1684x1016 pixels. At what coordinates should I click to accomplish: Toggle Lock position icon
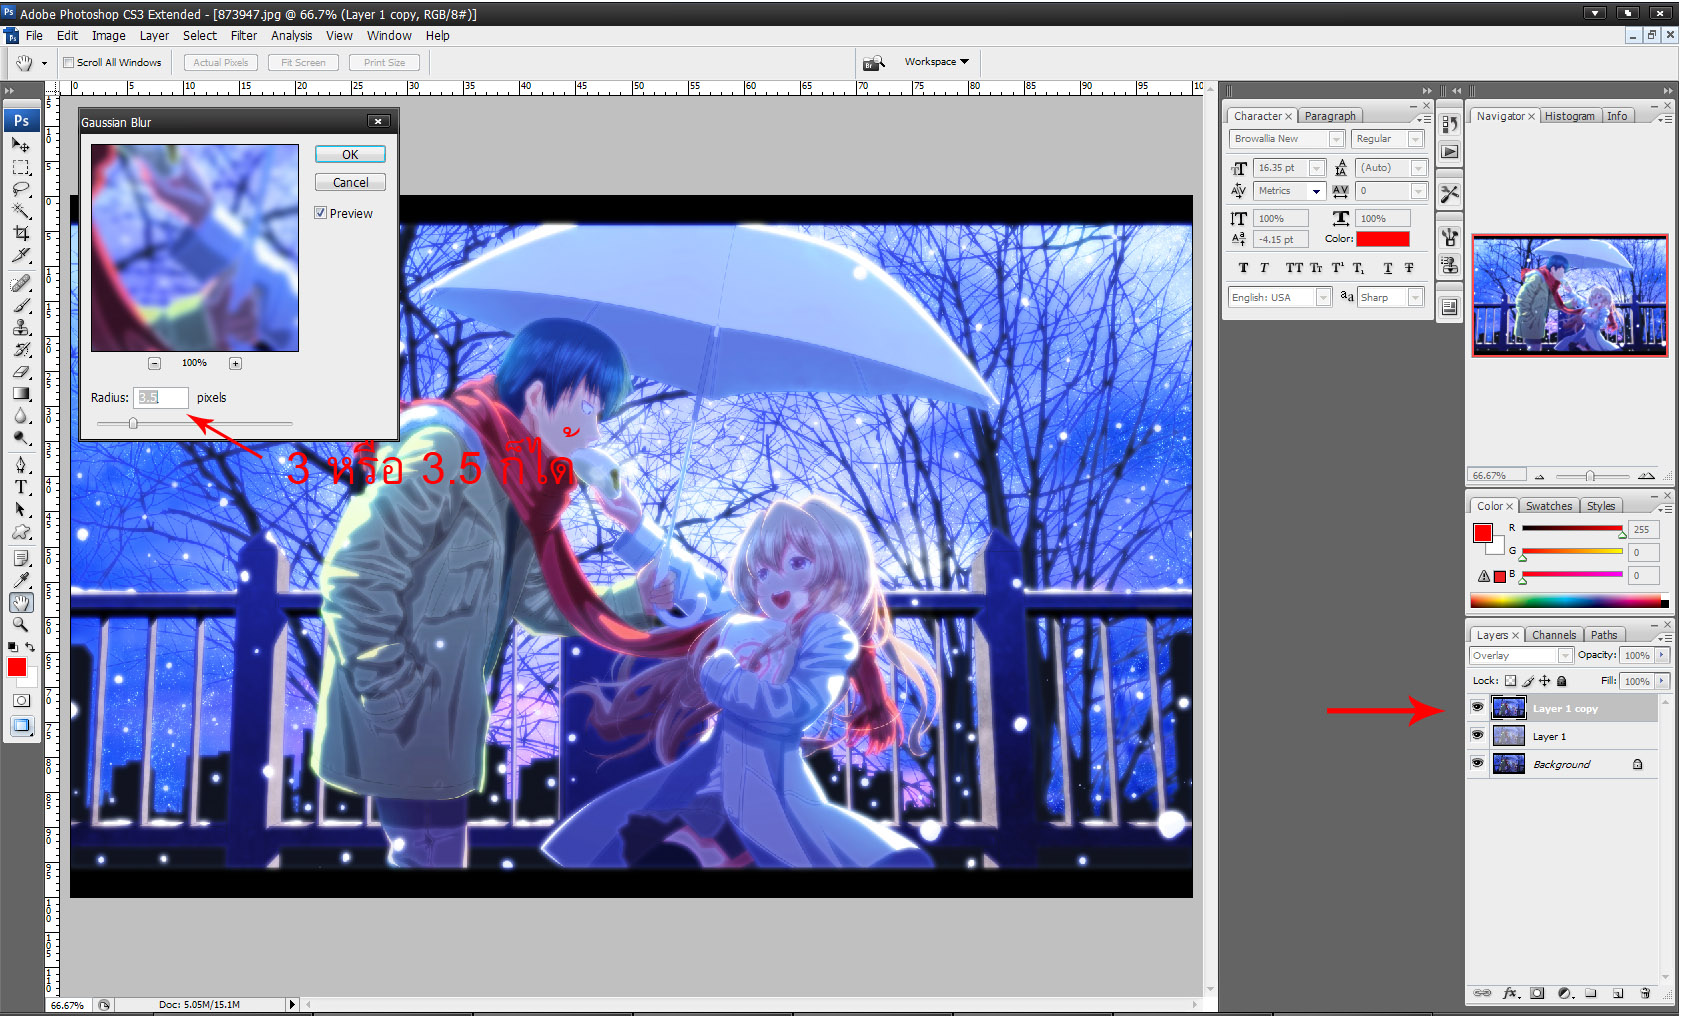1544,681
